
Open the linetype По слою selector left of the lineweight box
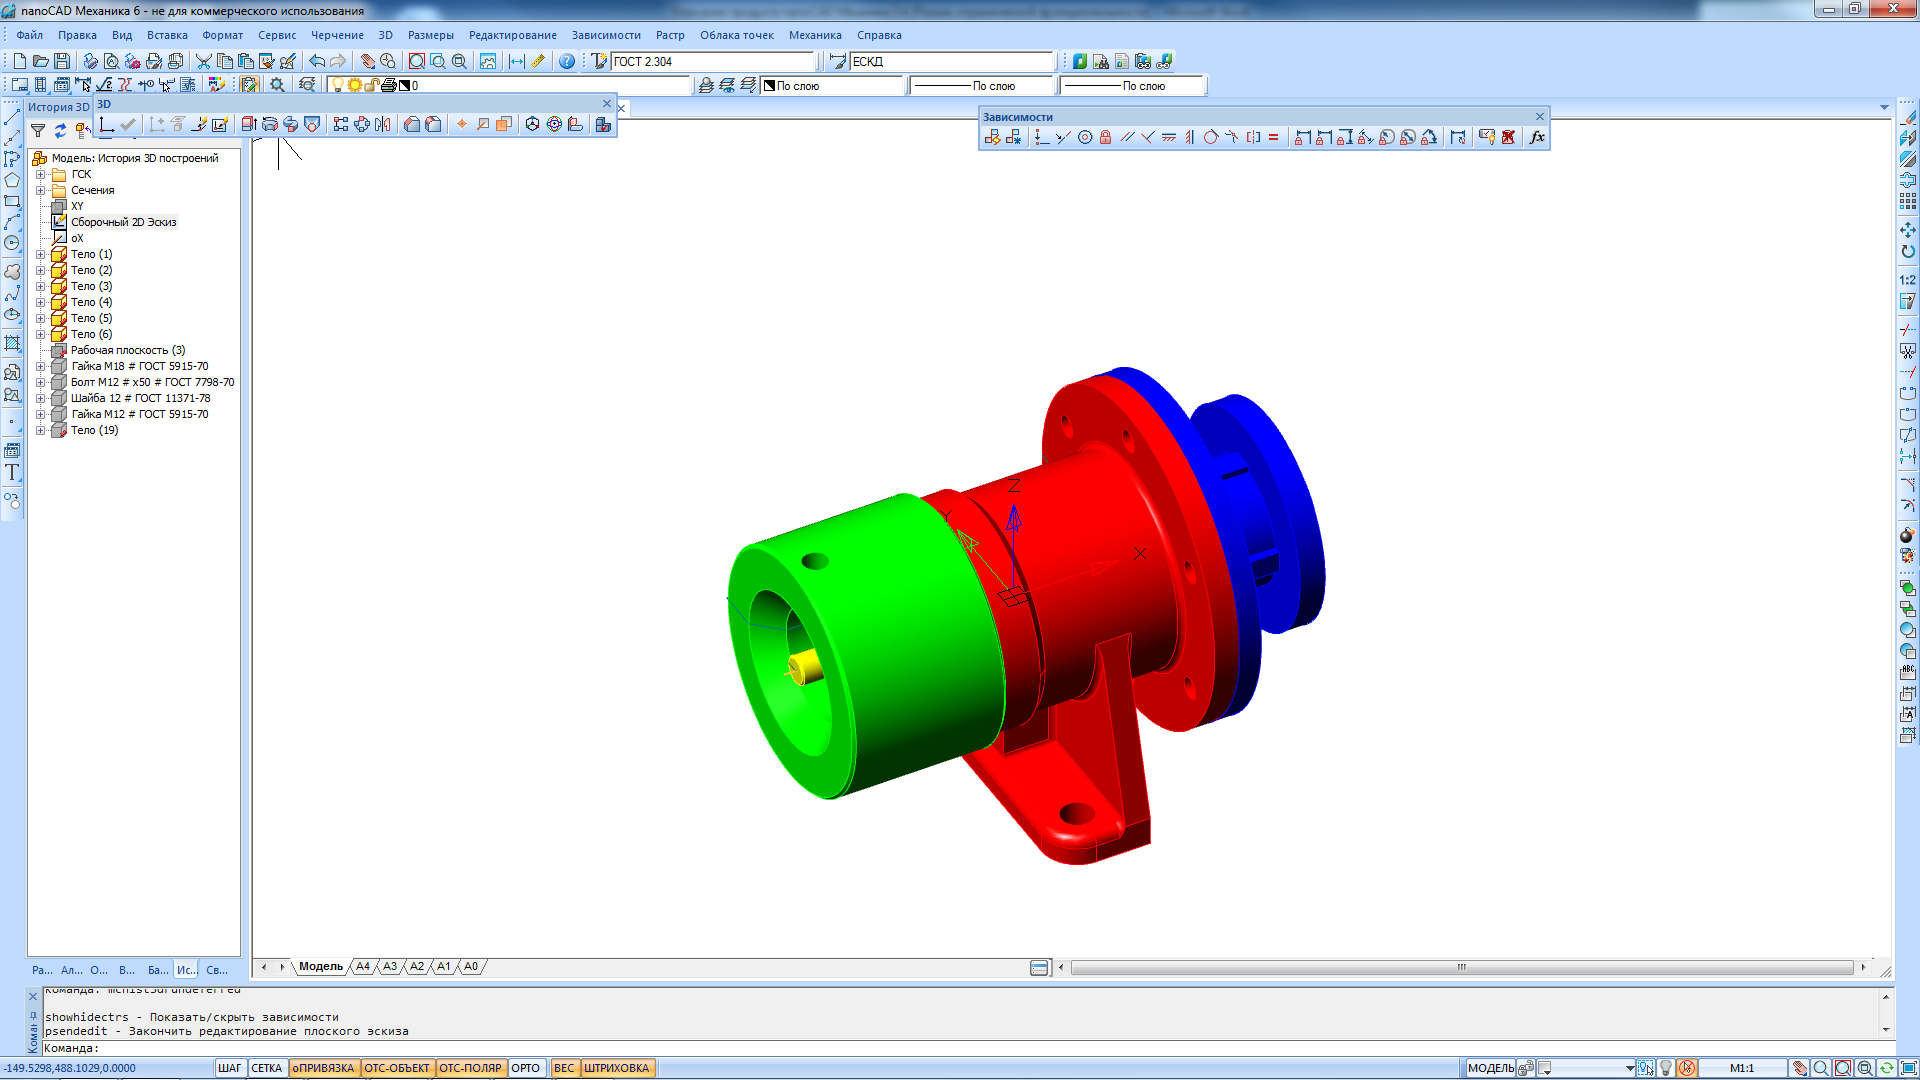click(x=982, y=85)
